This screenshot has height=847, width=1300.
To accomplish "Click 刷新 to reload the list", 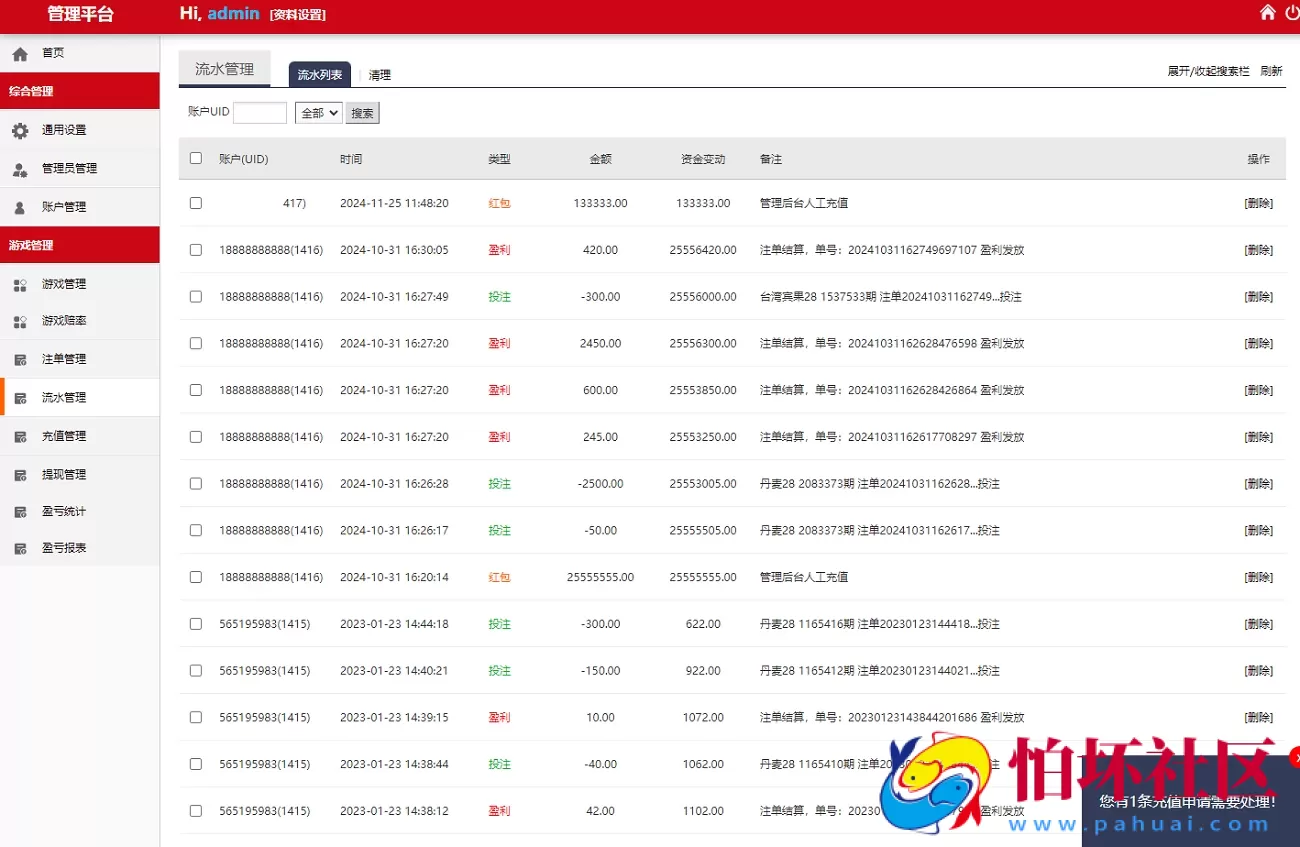I will point(1271,72).
